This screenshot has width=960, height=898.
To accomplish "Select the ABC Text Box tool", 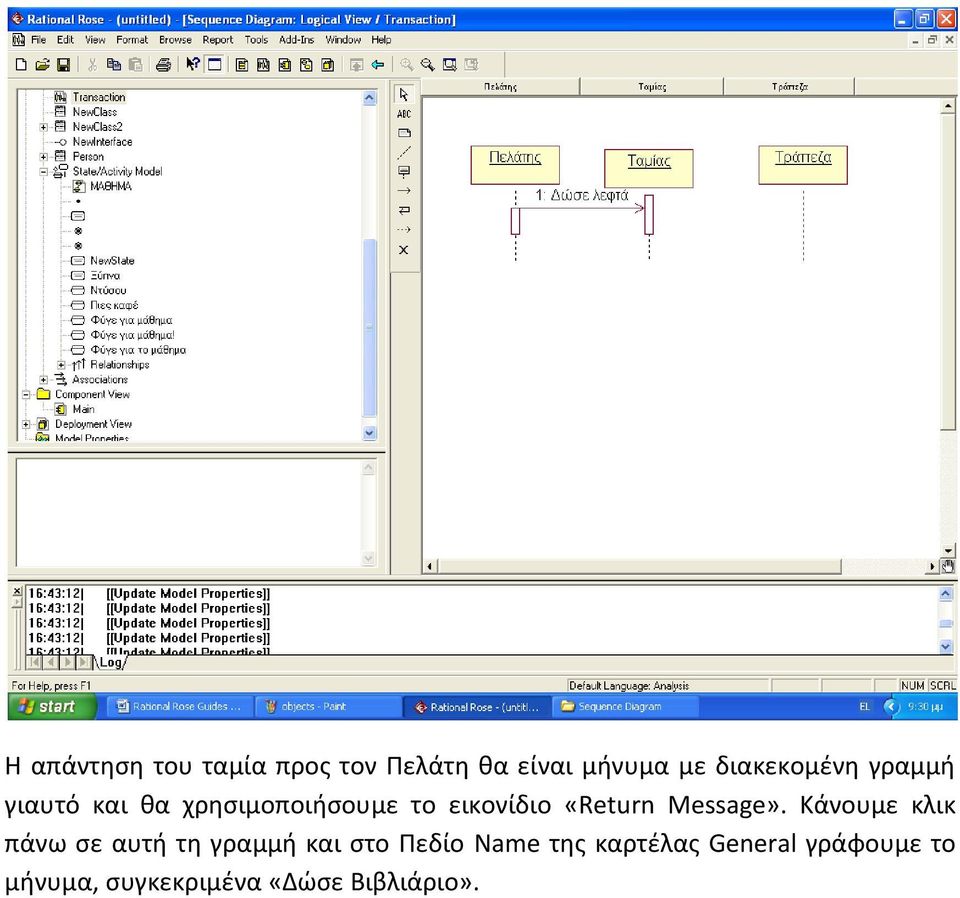I will pos(403,114).
